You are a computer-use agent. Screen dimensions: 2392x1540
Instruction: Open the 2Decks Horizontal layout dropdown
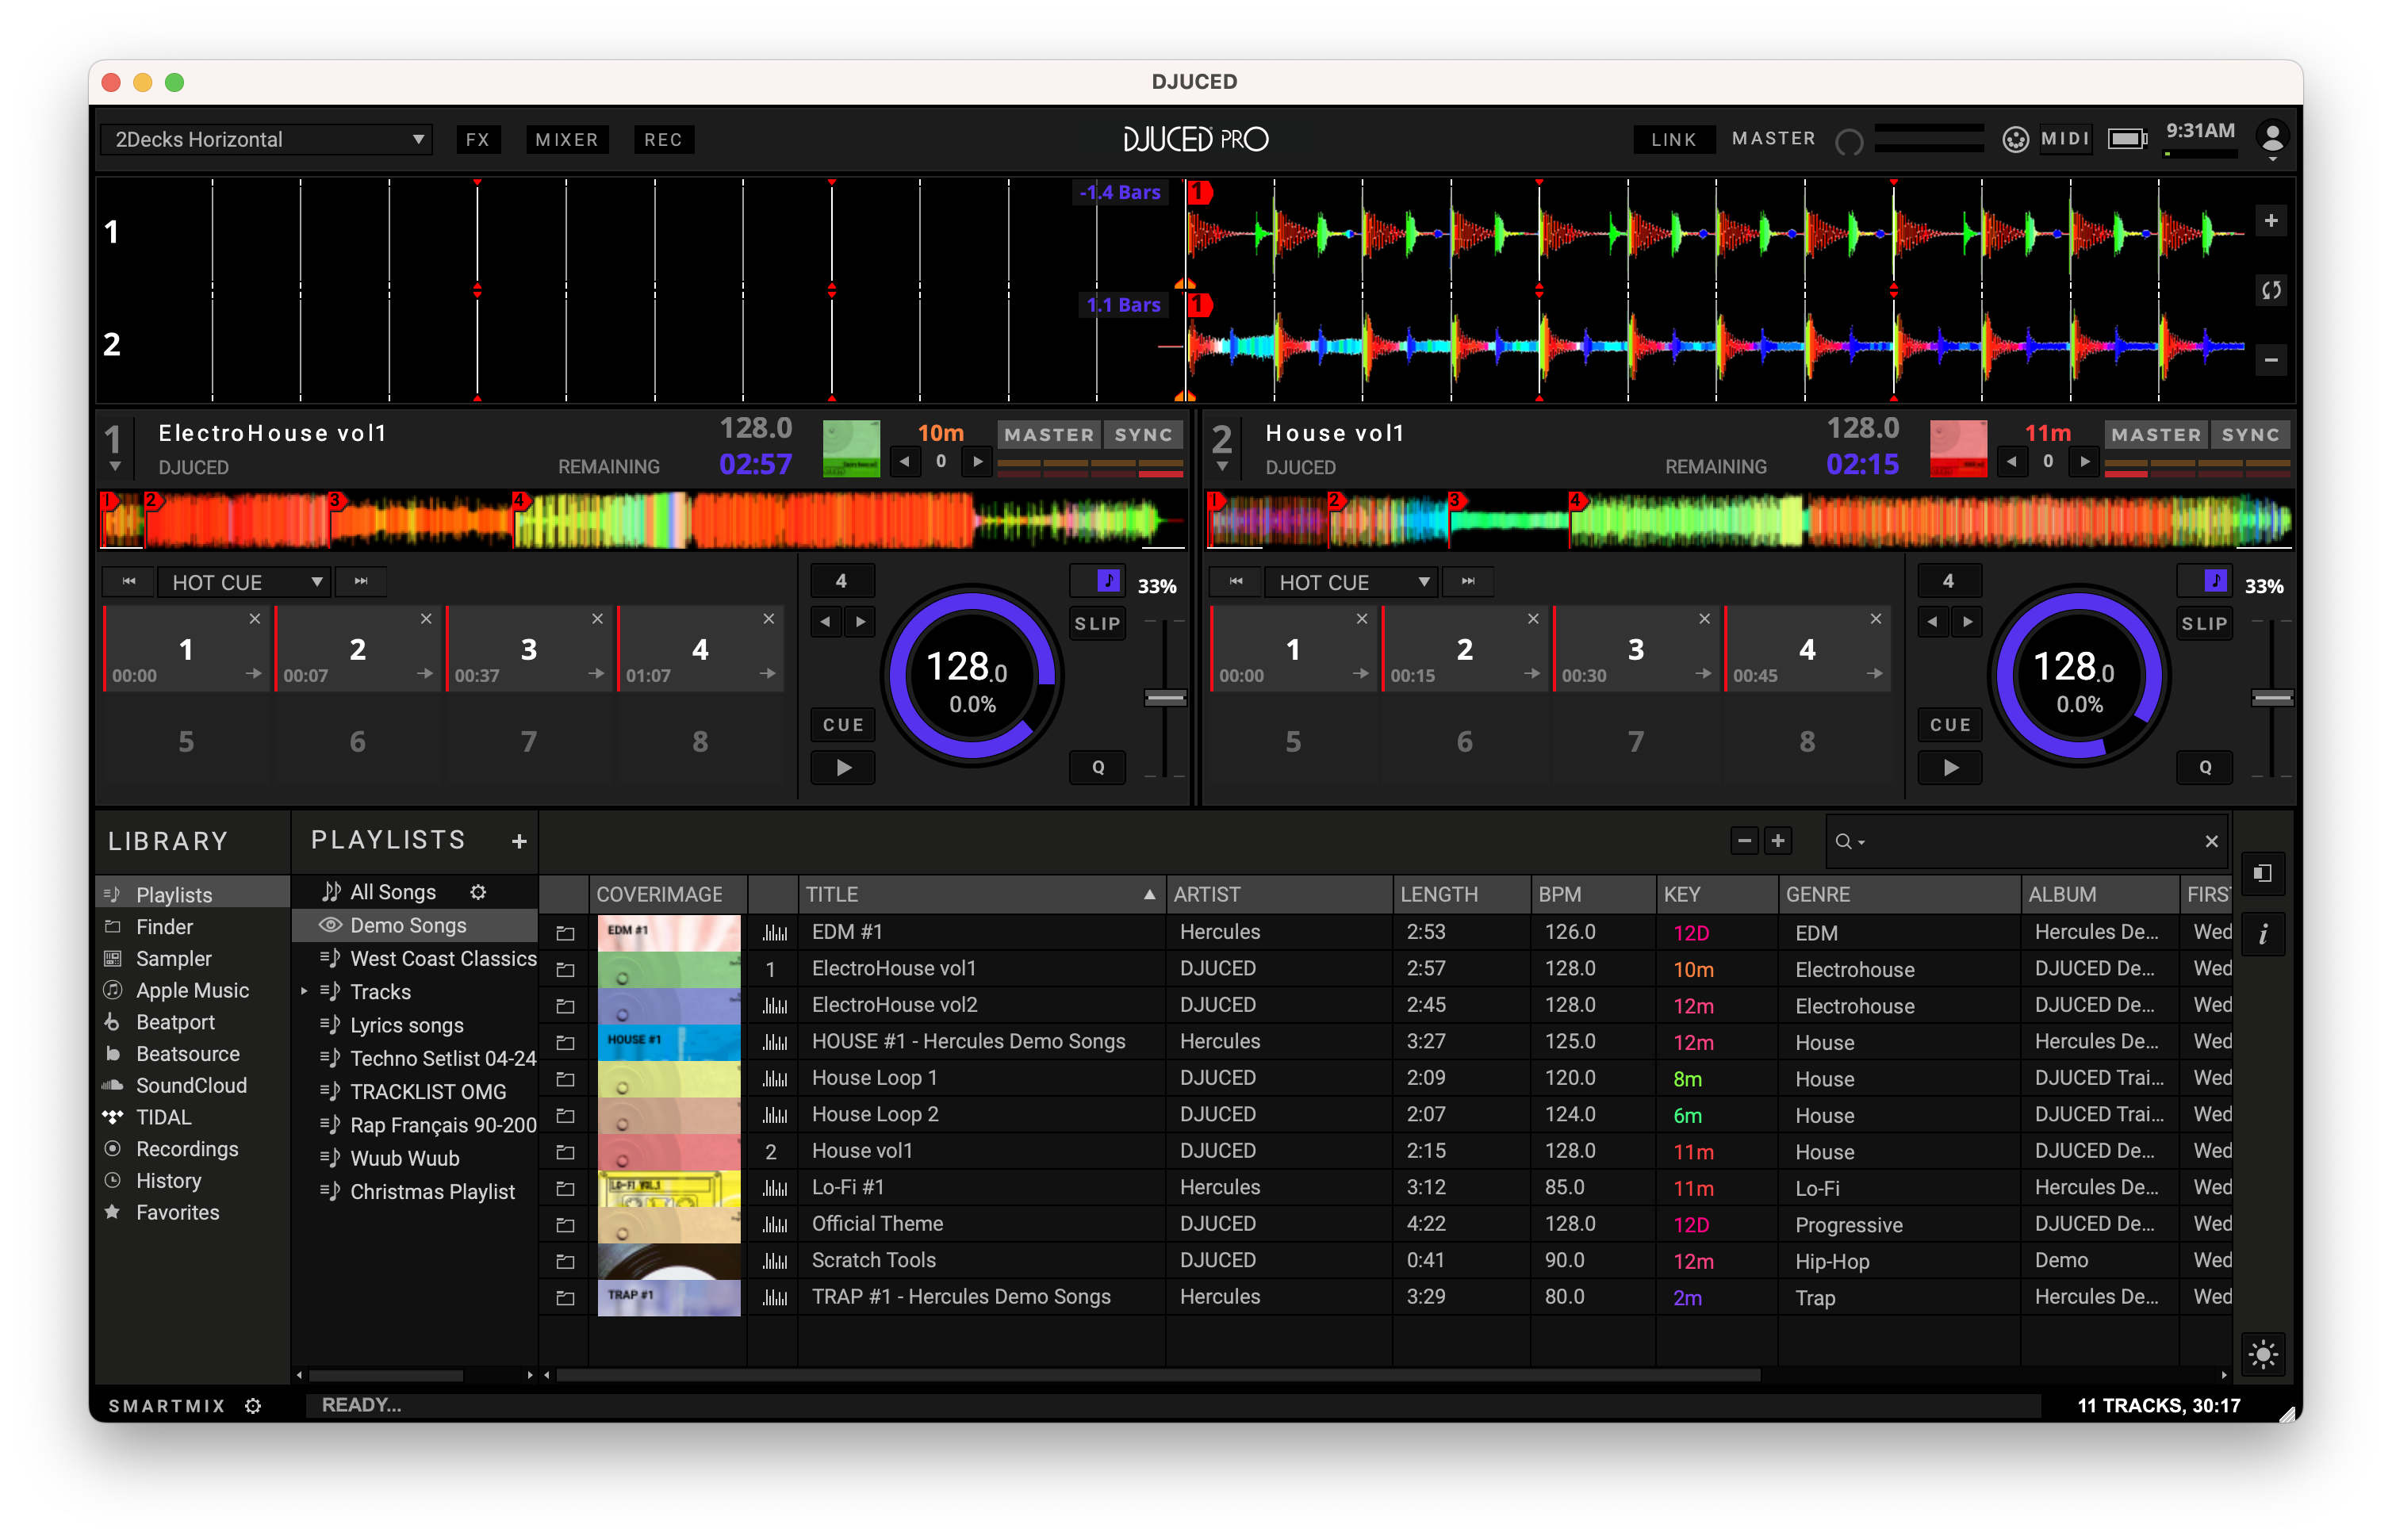266,140
